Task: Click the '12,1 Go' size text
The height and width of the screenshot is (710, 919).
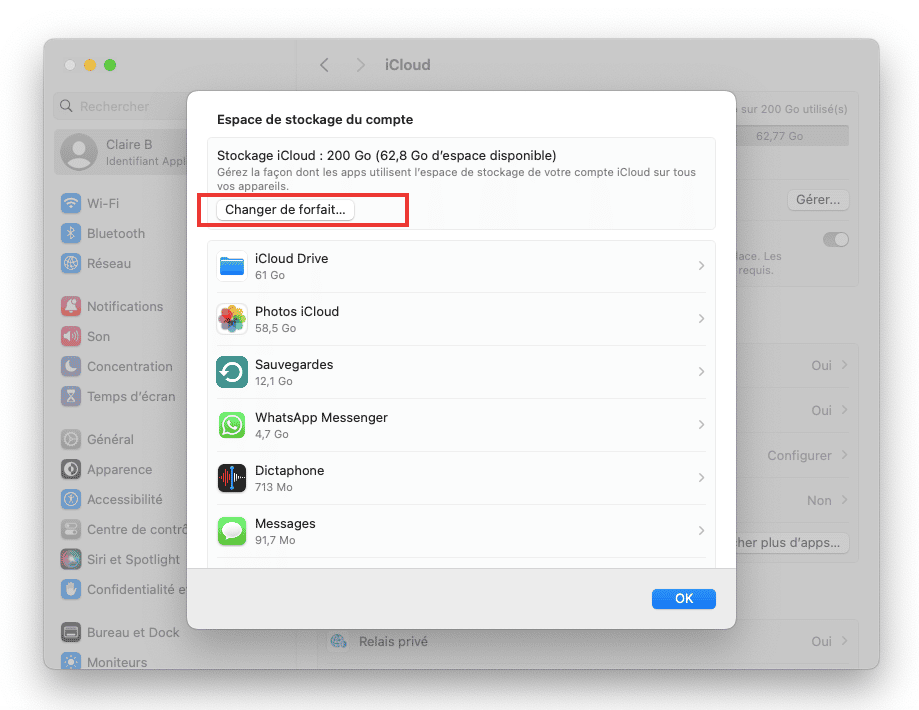Action: [274, 381]
